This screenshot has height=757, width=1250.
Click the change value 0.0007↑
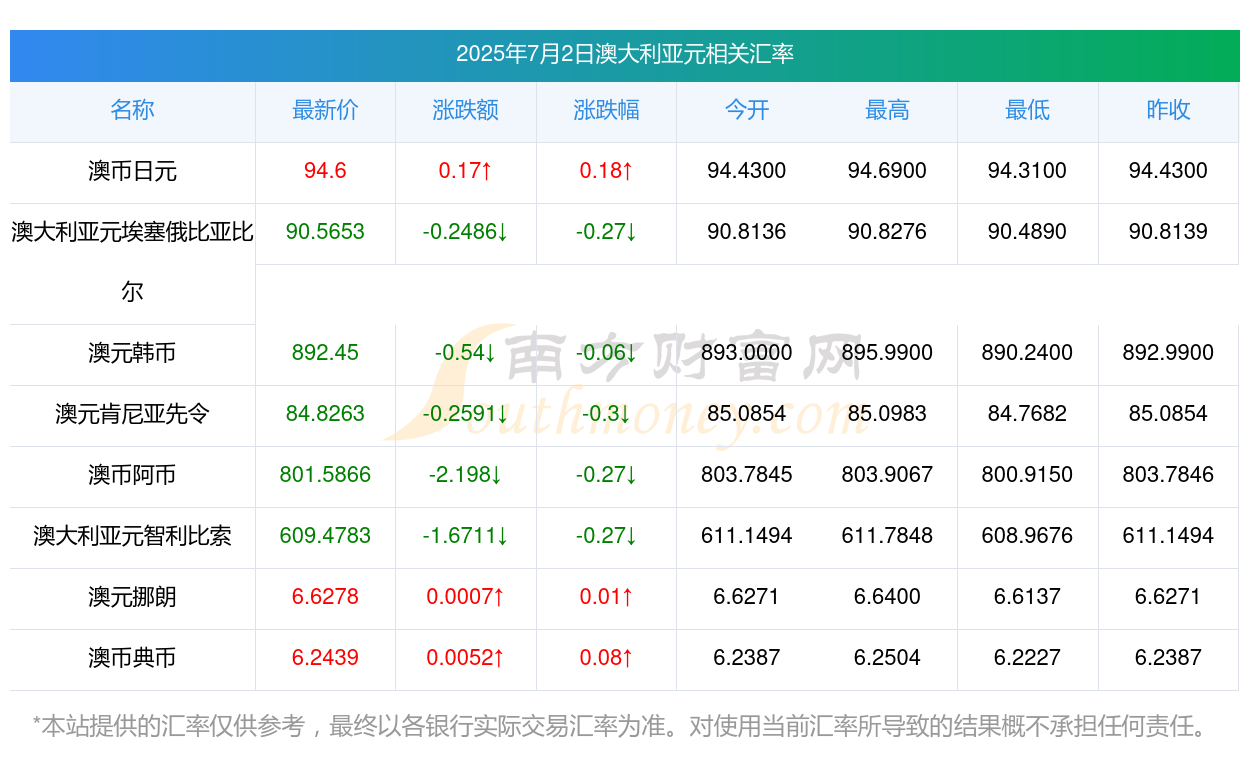(x=465, y=597)
